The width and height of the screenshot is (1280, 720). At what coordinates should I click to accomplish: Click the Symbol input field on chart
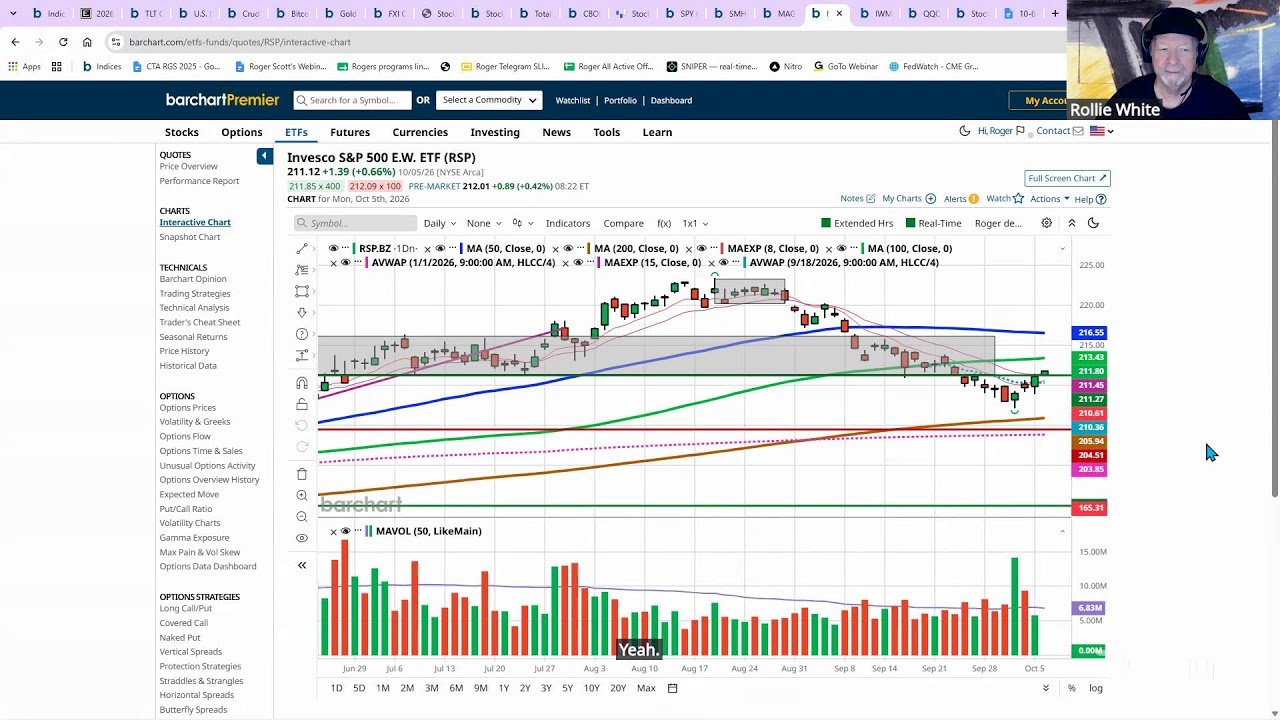click(355, 223)
